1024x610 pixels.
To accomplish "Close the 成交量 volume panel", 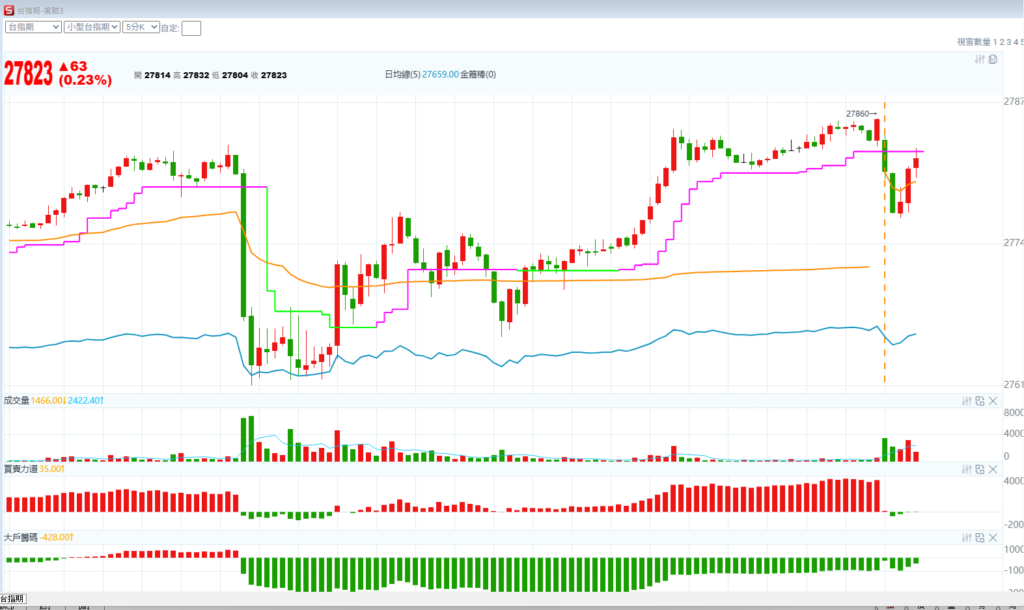I will [x=993, y=401].
